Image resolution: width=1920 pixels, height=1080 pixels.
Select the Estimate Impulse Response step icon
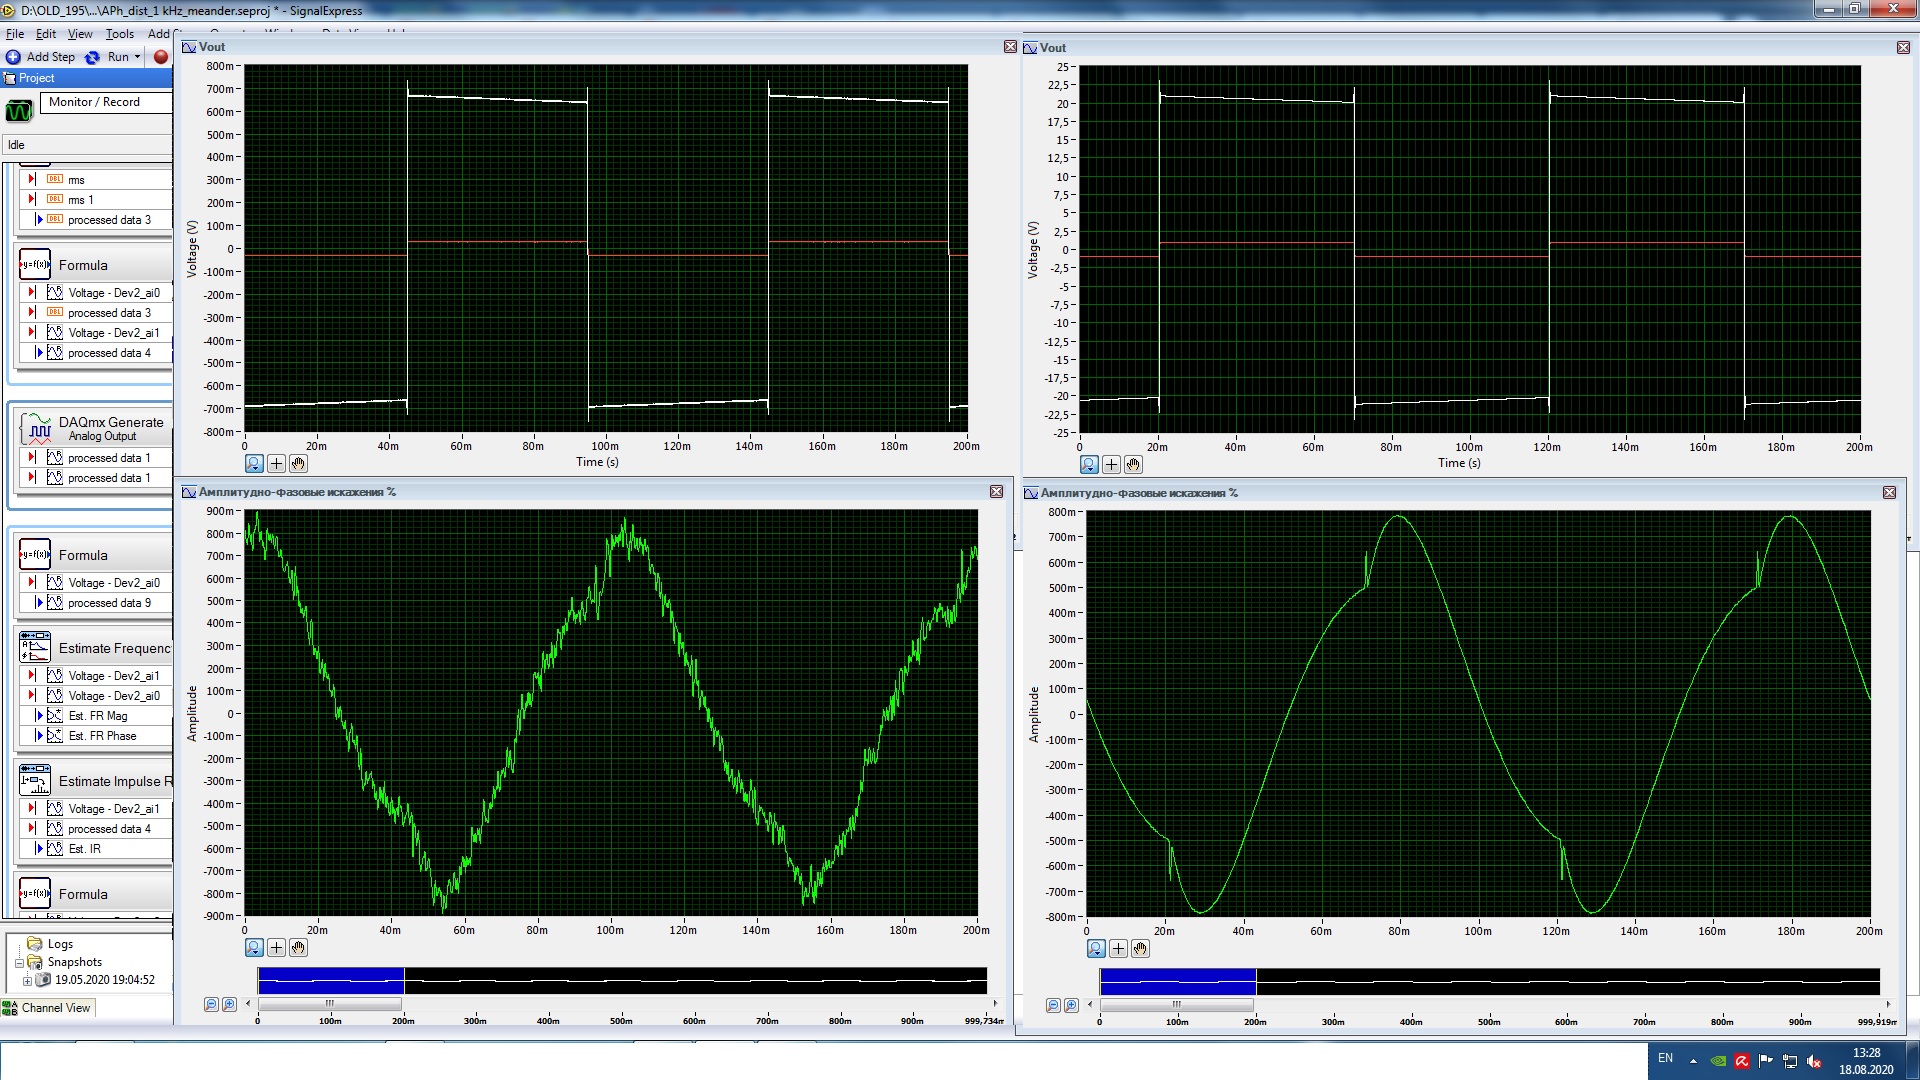tap(35, 781)
